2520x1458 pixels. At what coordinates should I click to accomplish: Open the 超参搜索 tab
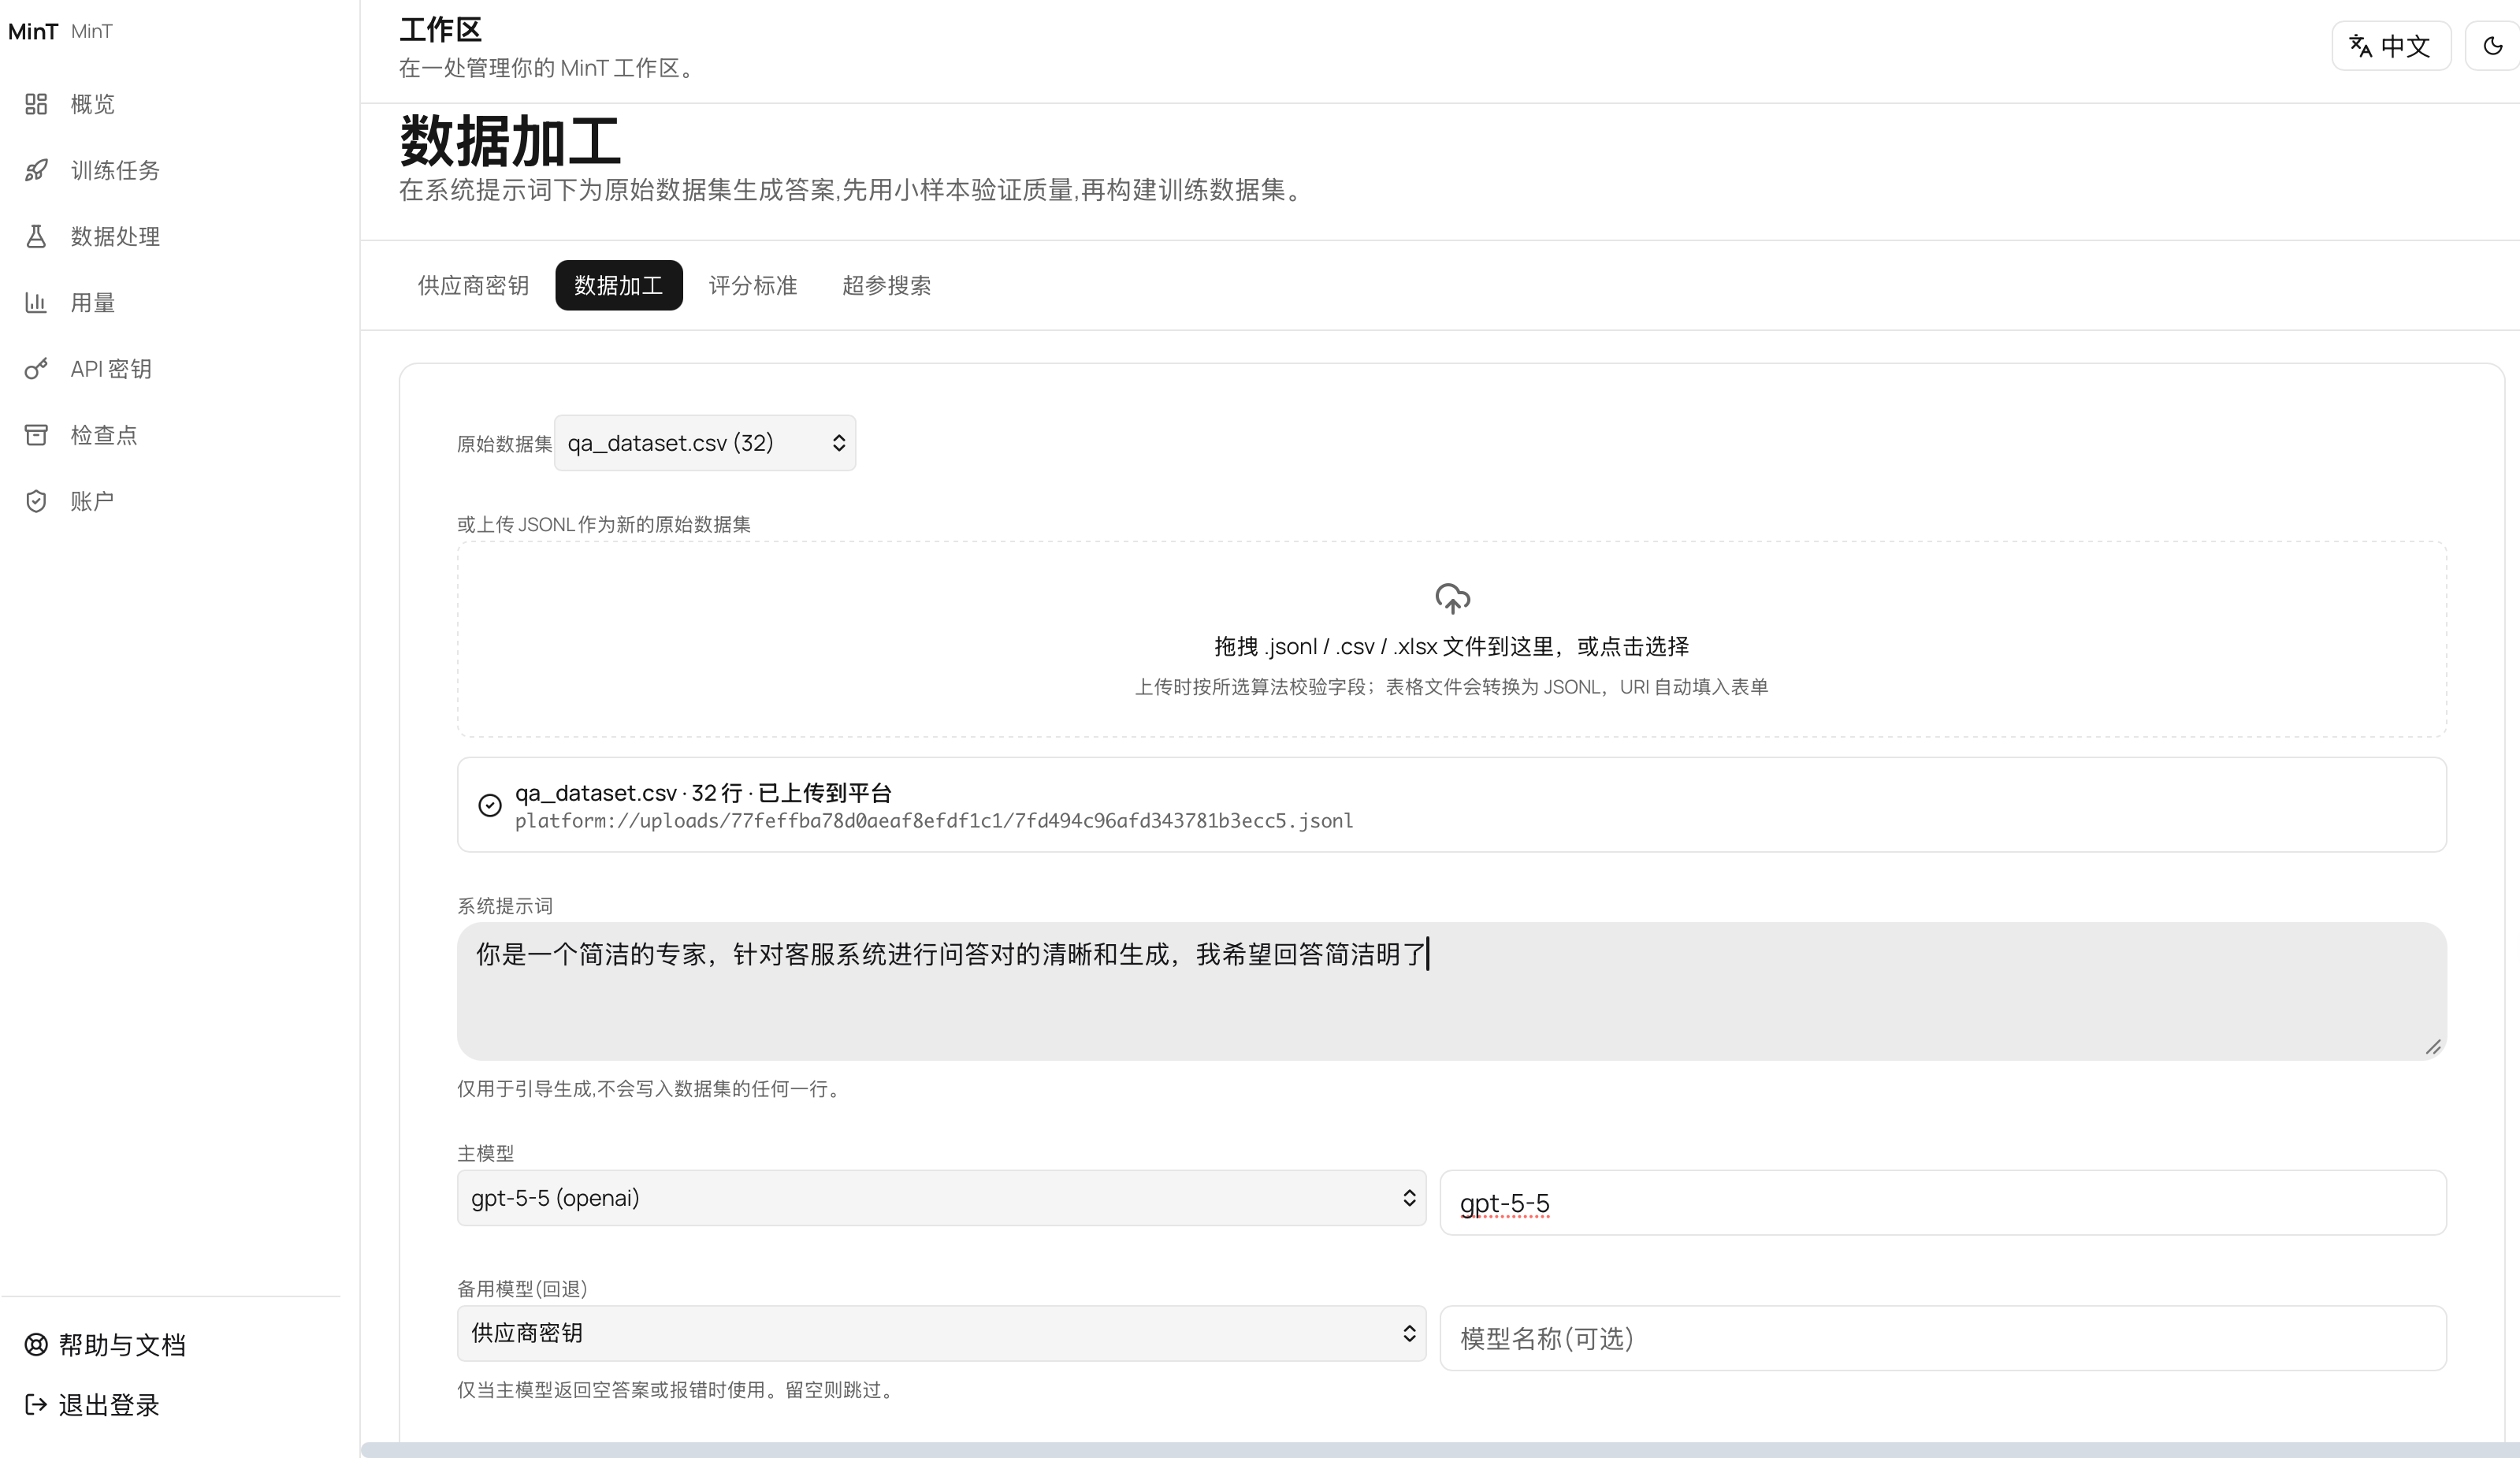tap(887, 286)
